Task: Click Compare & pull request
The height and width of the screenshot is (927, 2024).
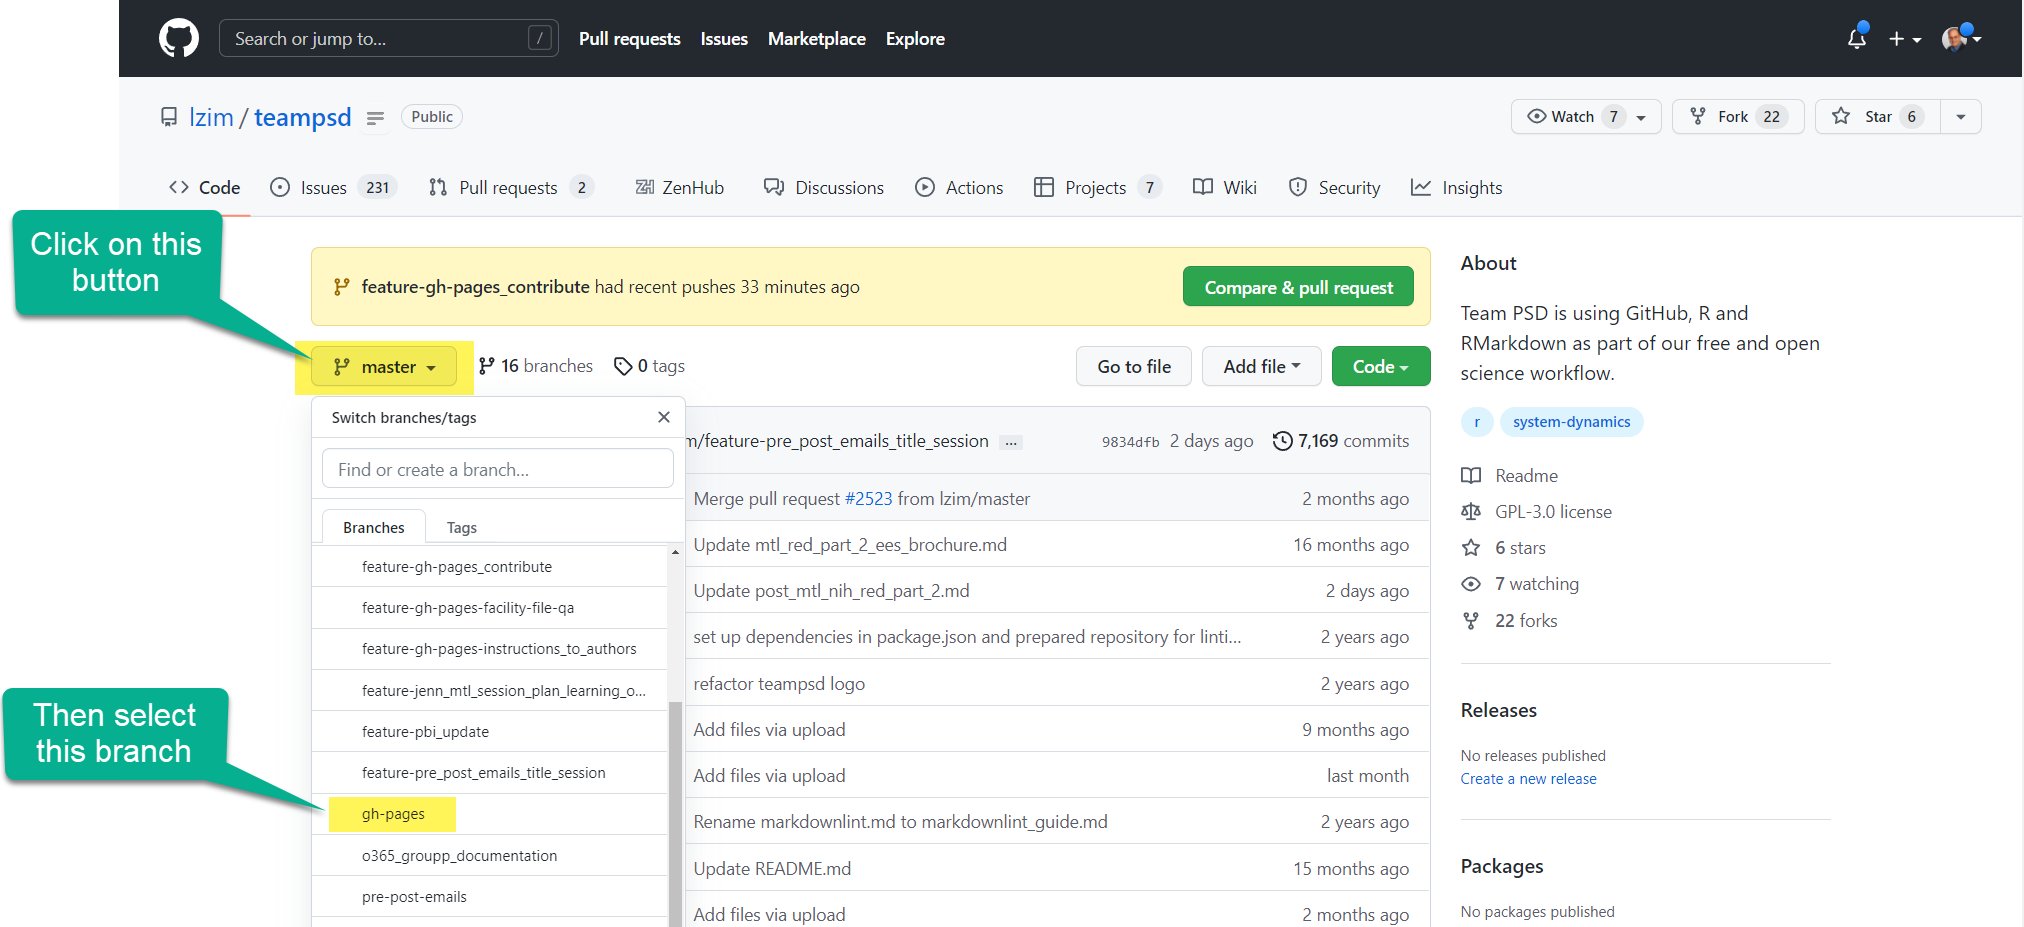Action: [1298, 287]
